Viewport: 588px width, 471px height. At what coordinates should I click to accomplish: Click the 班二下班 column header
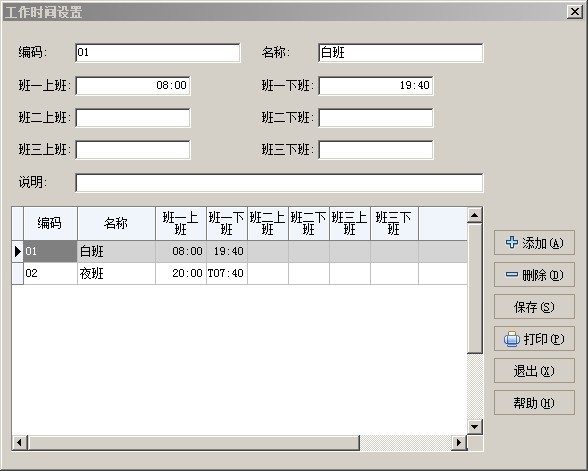pos(309,224)
